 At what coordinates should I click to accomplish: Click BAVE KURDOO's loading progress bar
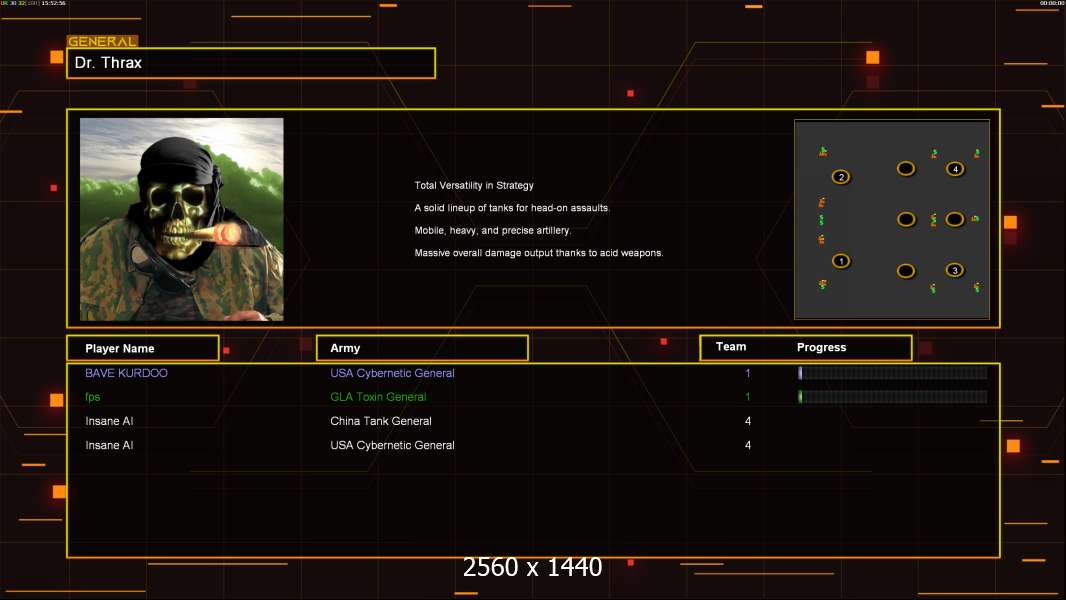pyautogui.click(x=893, y=372)
